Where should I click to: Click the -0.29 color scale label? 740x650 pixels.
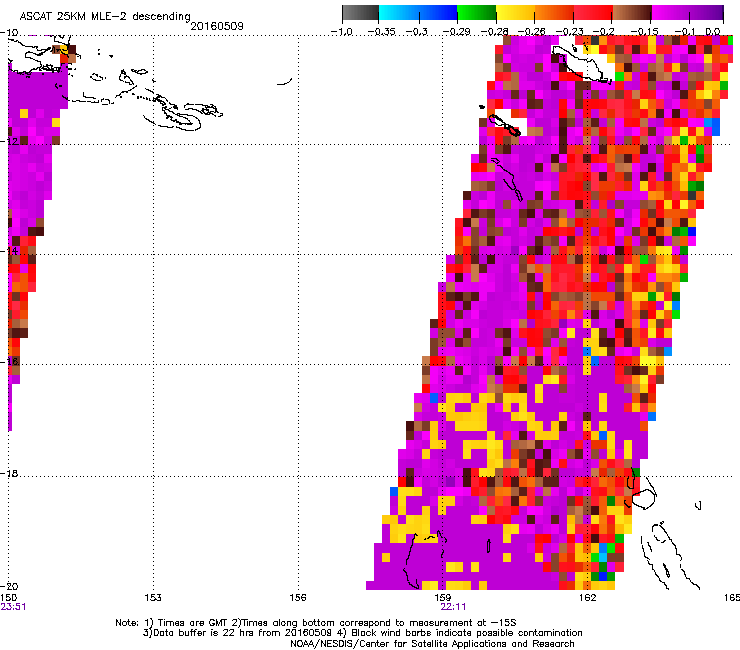pyautogui.click(x=456, y=32)
